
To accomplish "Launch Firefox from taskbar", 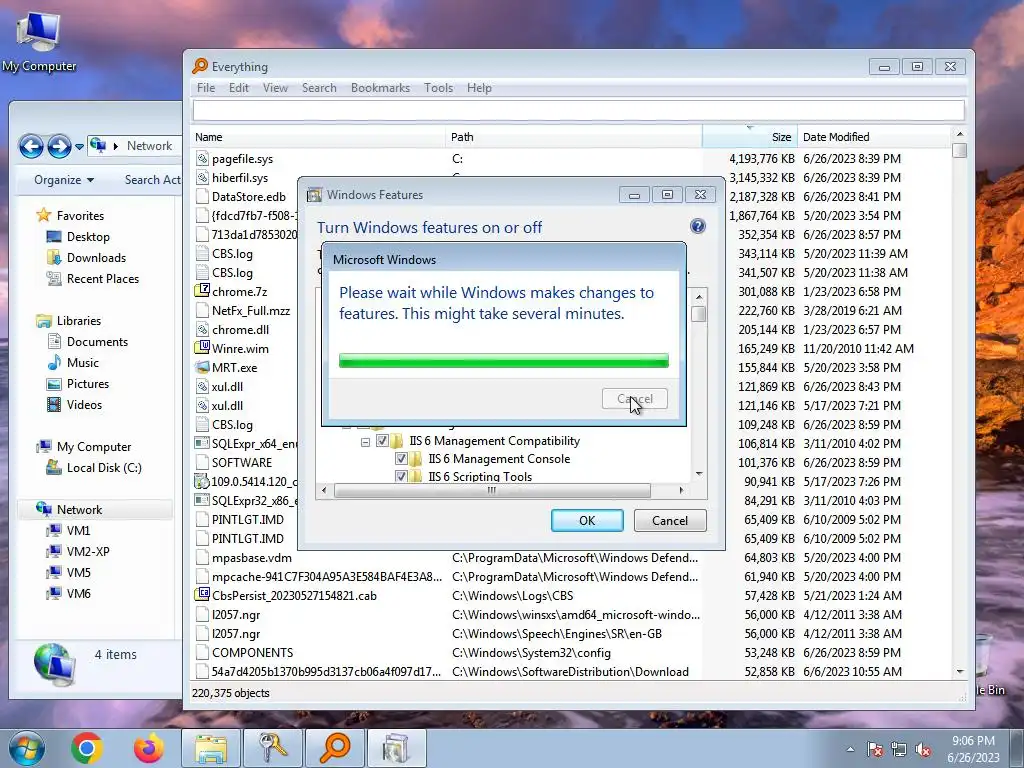I will click(x=149, y=748).
